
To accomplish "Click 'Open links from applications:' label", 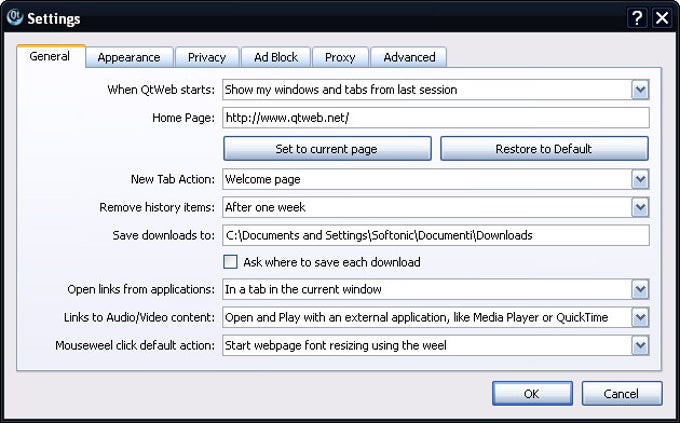I will click(x=141, y=289).
